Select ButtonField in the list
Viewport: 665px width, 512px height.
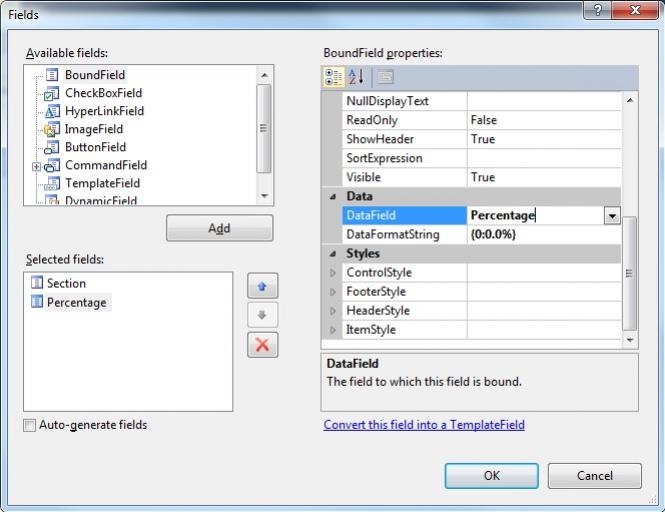point(95,147)
